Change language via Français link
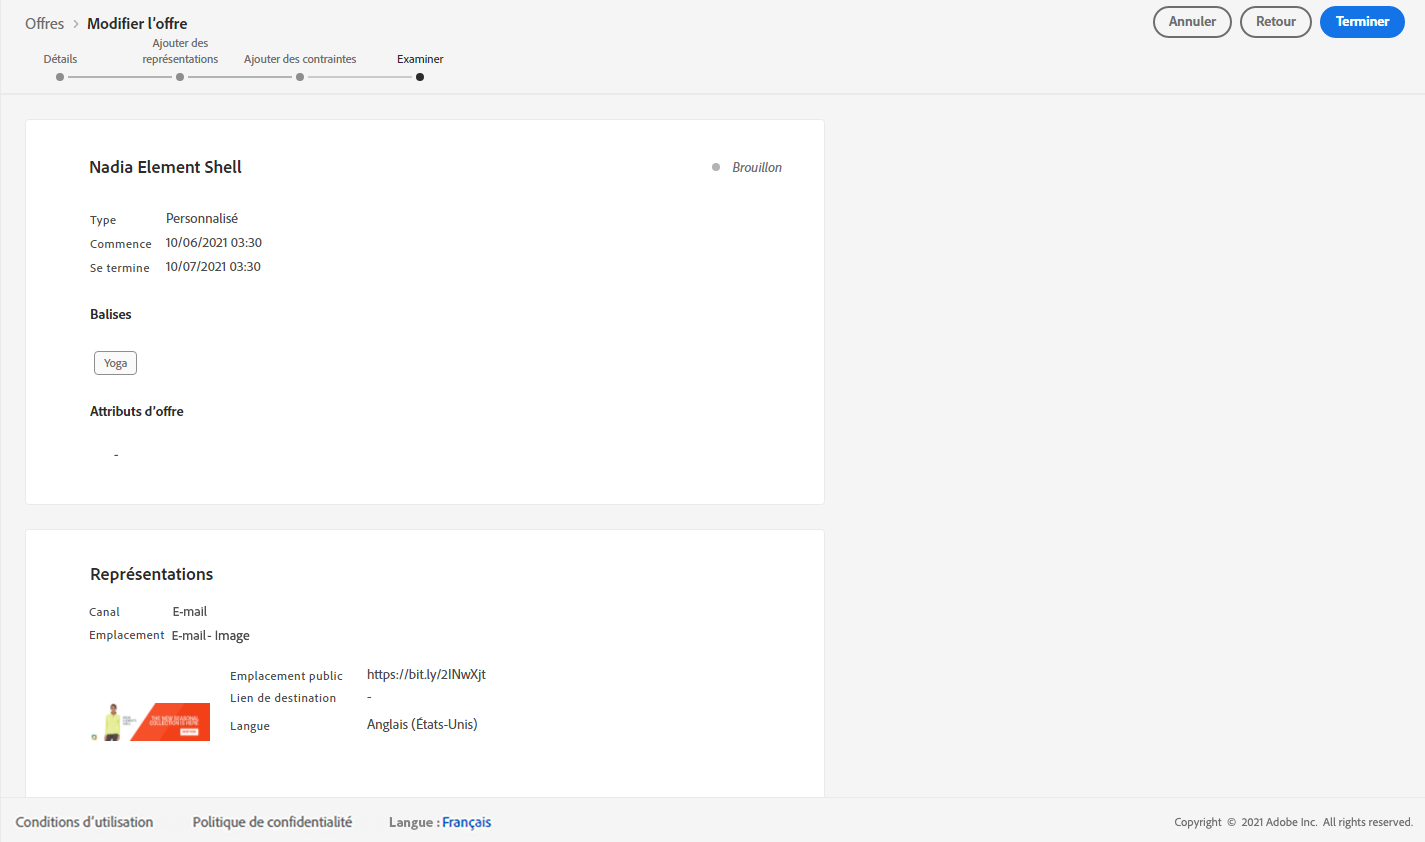The height and width of the screenshot is (842, 1425). click(466, 822)
